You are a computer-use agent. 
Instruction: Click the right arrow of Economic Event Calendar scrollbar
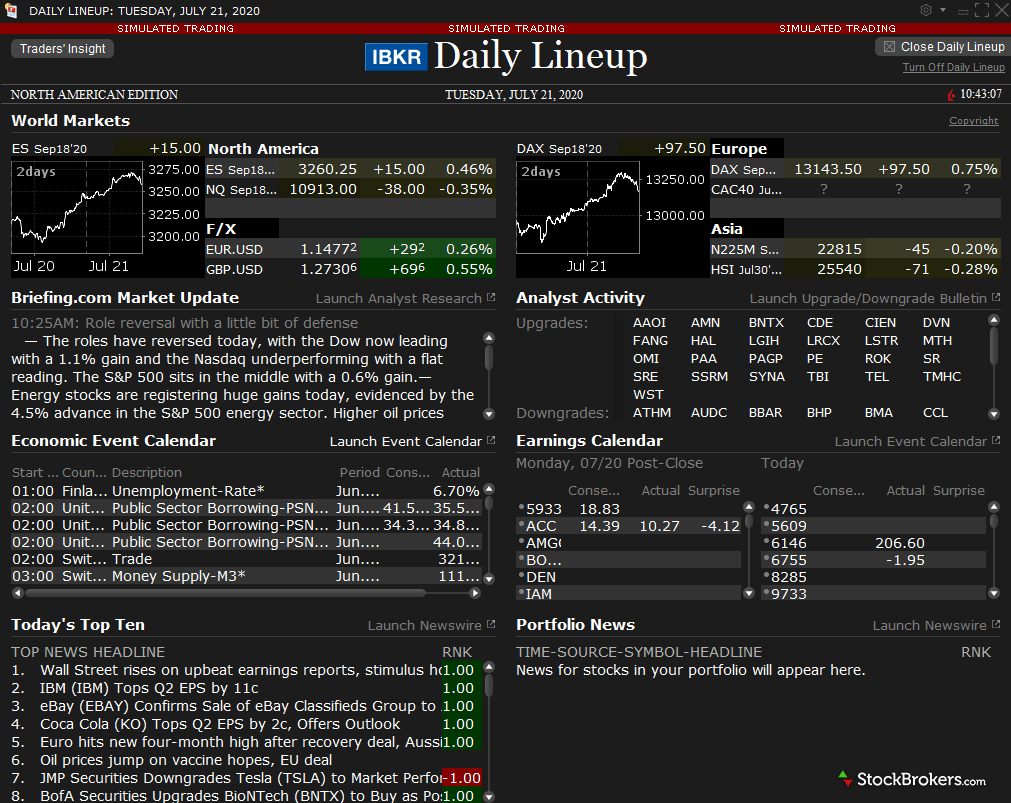coord(475,592)
